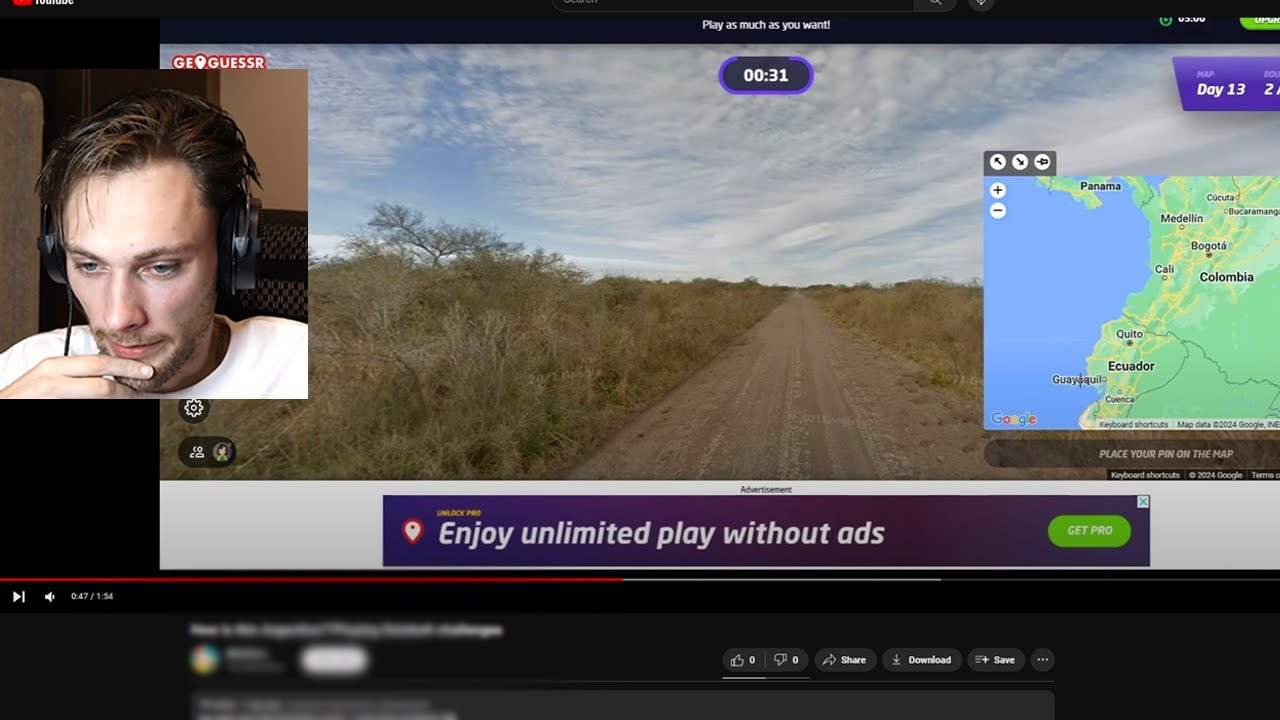1280x720 pixels.
Task: Click the GeoGuessr logo
Action: coord(219,62)
